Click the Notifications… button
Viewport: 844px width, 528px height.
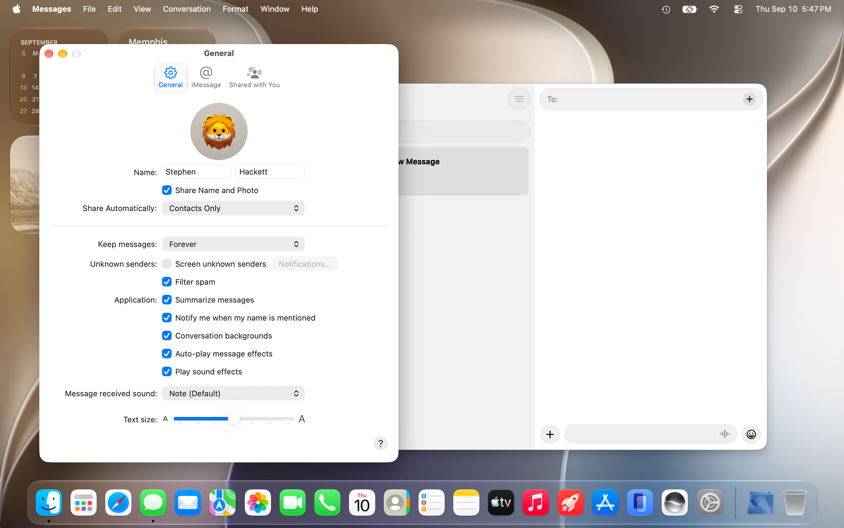coord(305,264)
